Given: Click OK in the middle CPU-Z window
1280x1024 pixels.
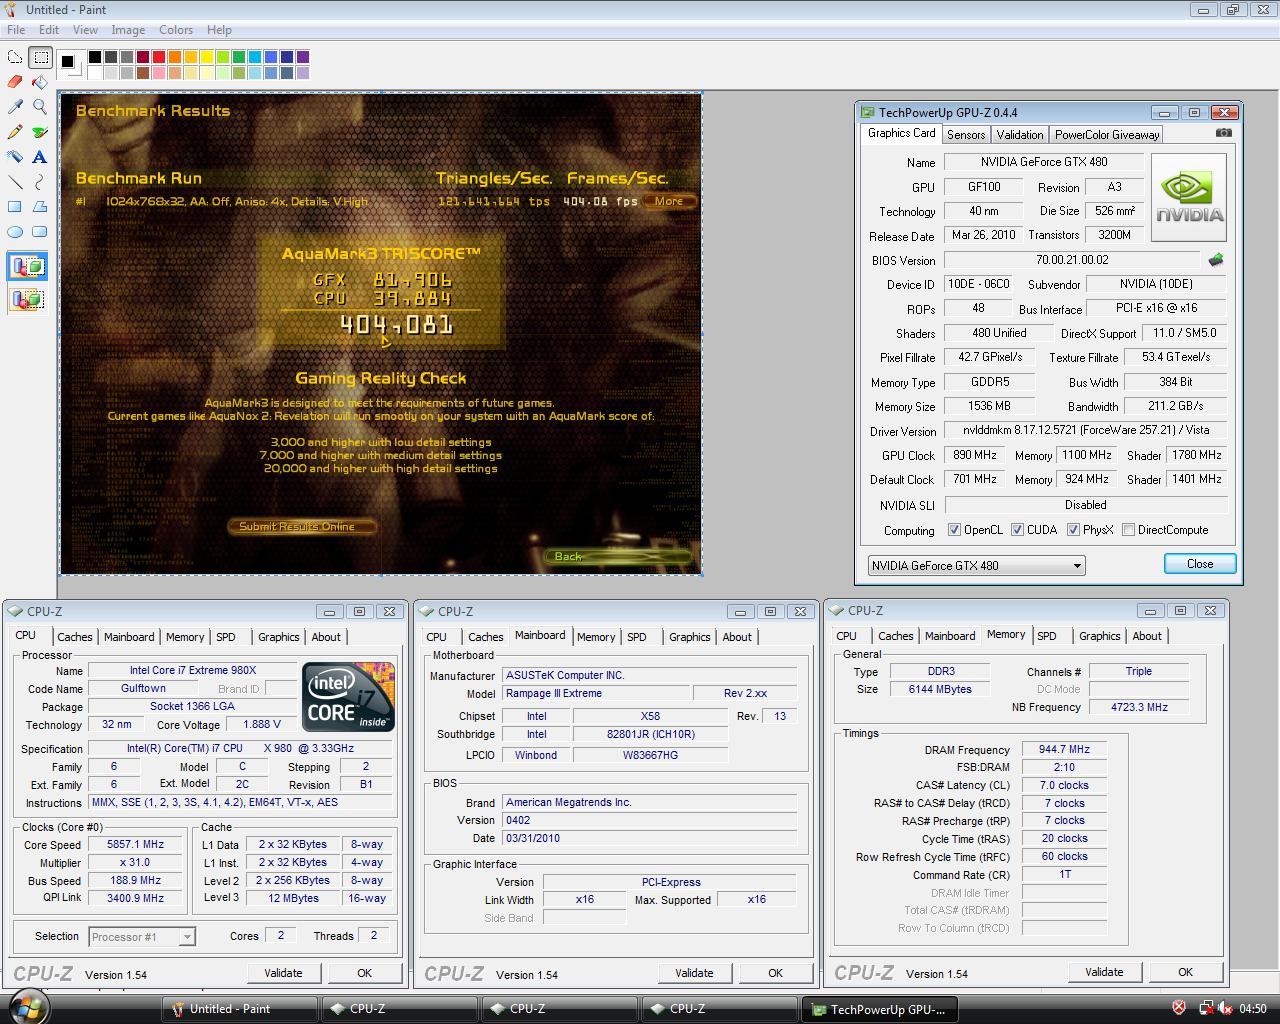Looking at the screenshot, I should (x=775, y=973).
